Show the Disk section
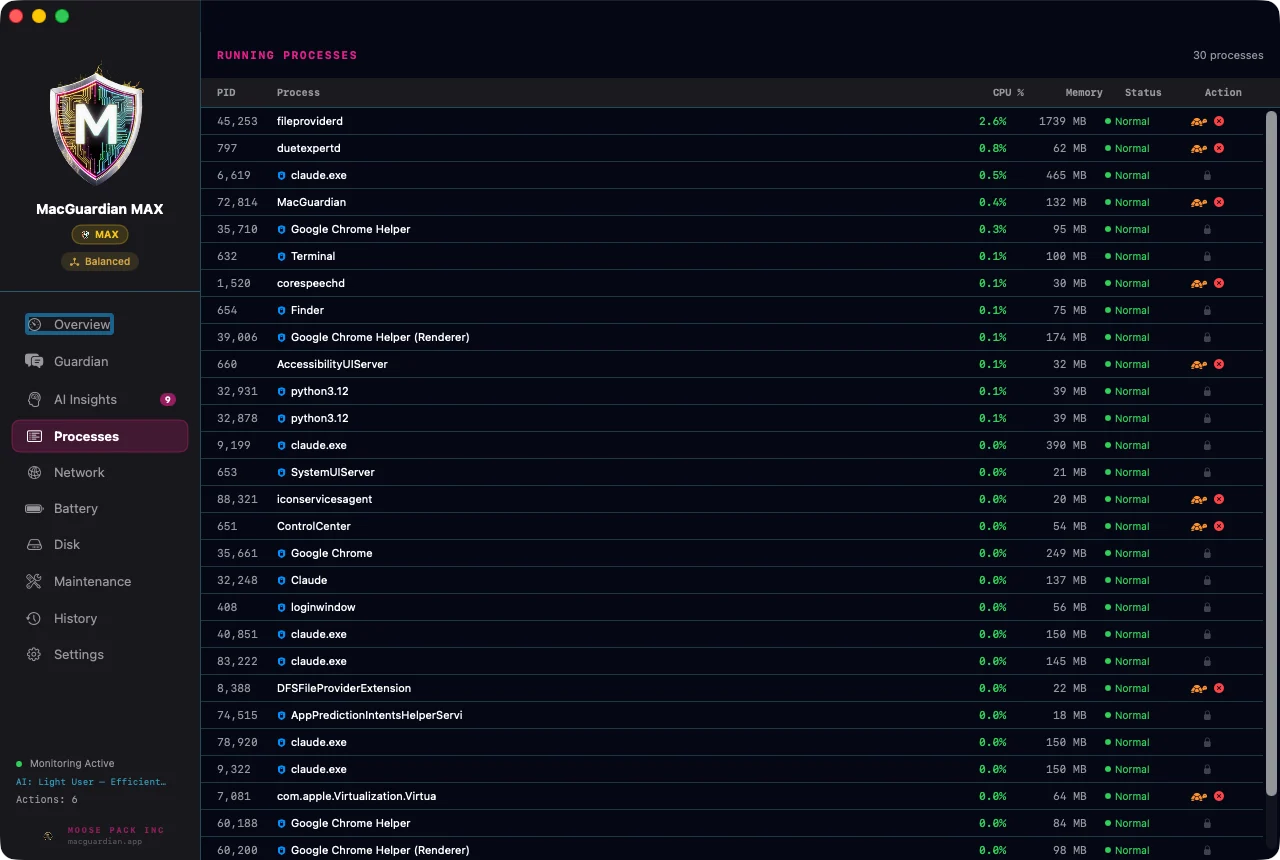1280x860 pixels. click(x=100, y=544)
